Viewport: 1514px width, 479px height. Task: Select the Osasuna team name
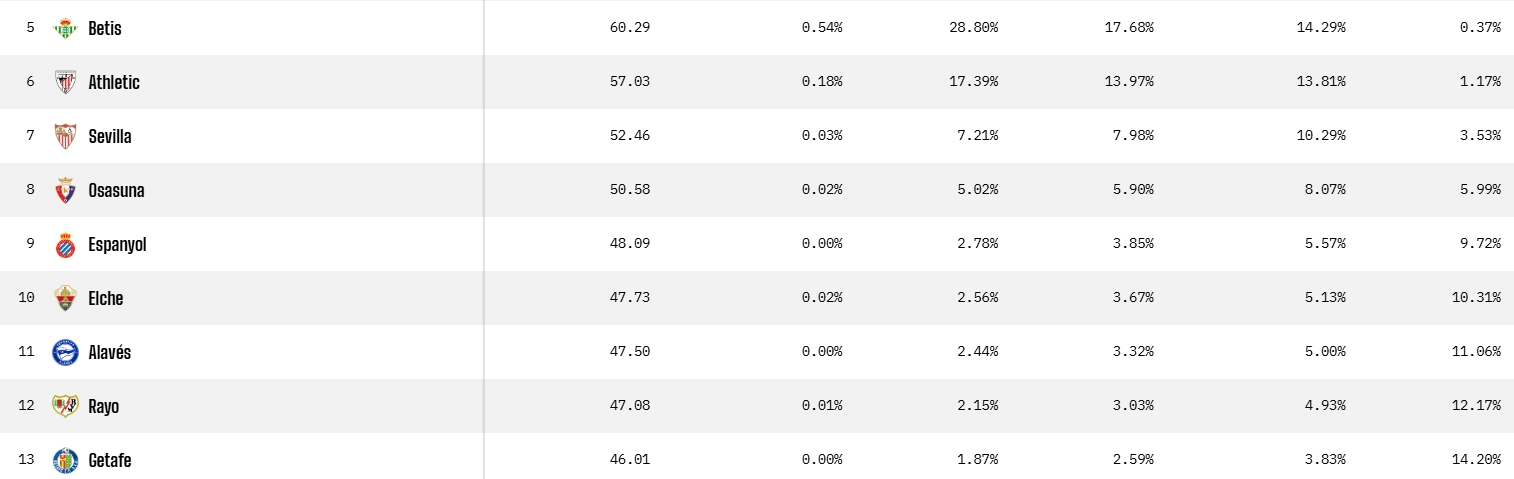point(116,190)
